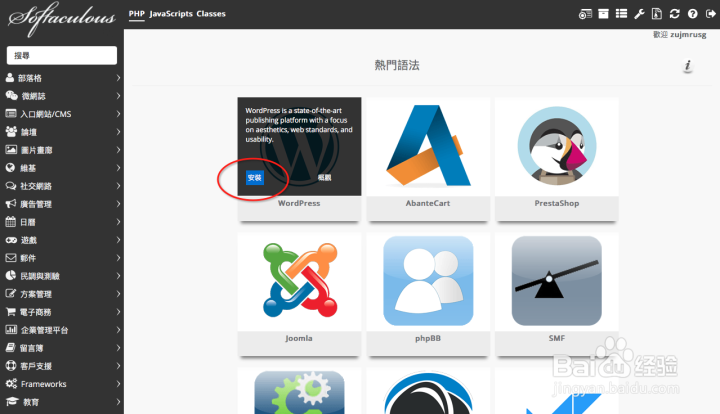This screenshot has width=720, height=414.
Task: Click the graduation cap icon beside 教育
Action: (x=12, y=402)
